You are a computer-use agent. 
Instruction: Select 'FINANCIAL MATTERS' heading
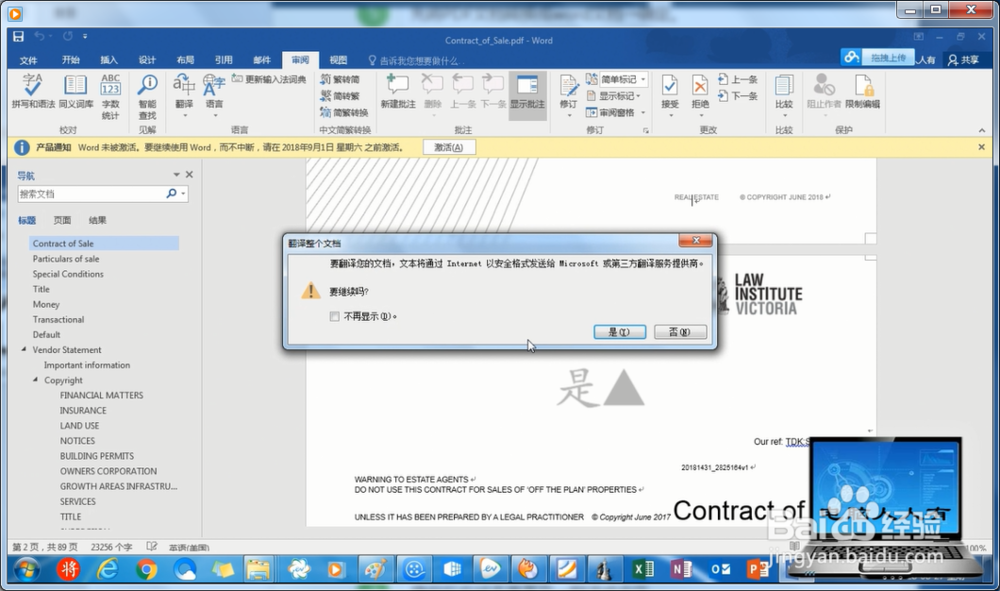101,395
